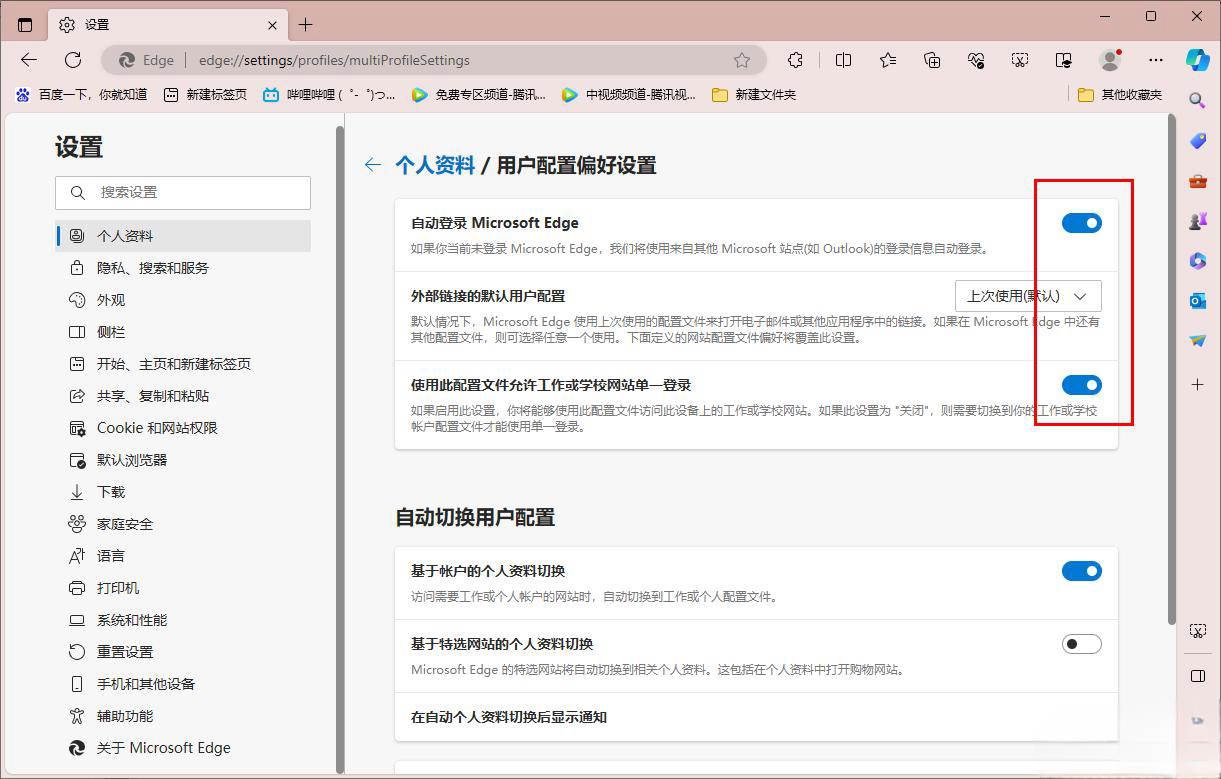Open 隐私、搜索和服务 settings section
This screenshot has height=779, width=1221.
pyautogui.click(x=184, y=268)
